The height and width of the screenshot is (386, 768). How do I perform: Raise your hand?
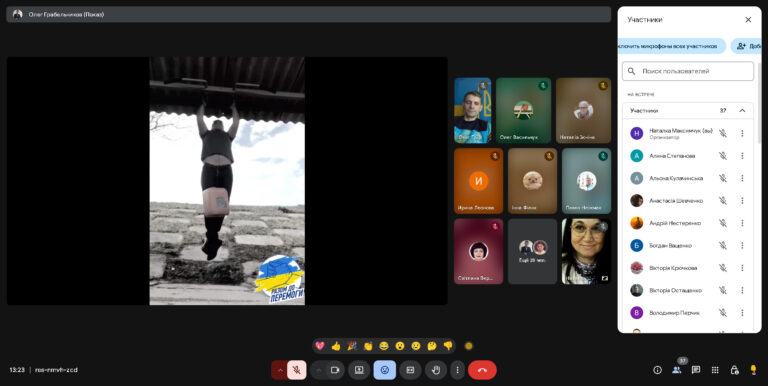pos(435,370)
